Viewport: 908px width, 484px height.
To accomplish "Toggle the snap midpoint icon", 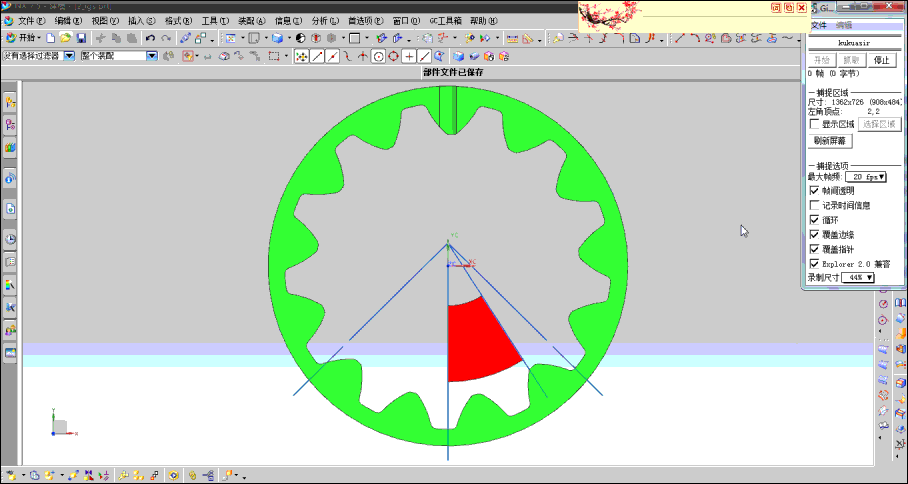I will [332, 56].
